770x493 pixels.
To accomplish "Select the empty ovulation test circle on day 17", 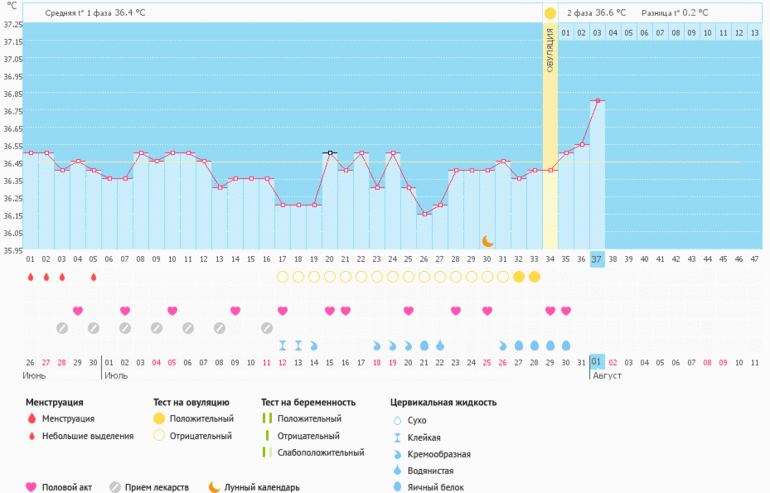I will click(282, 277).
